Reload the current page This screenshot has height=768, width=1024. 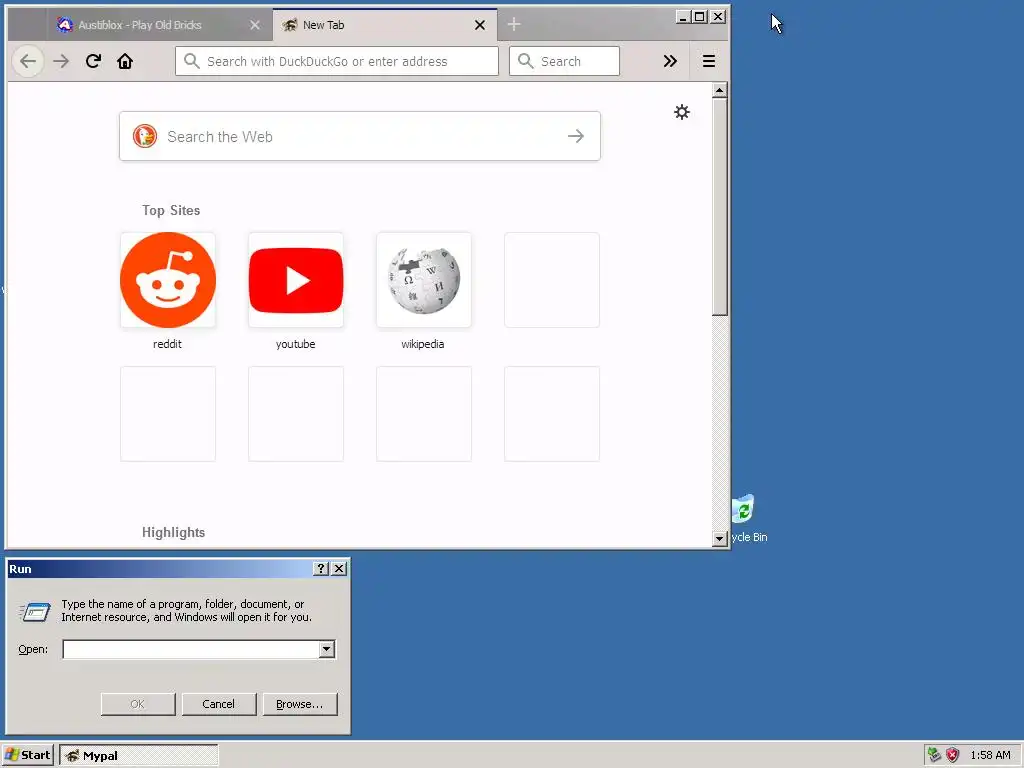[x=93, y=61]
